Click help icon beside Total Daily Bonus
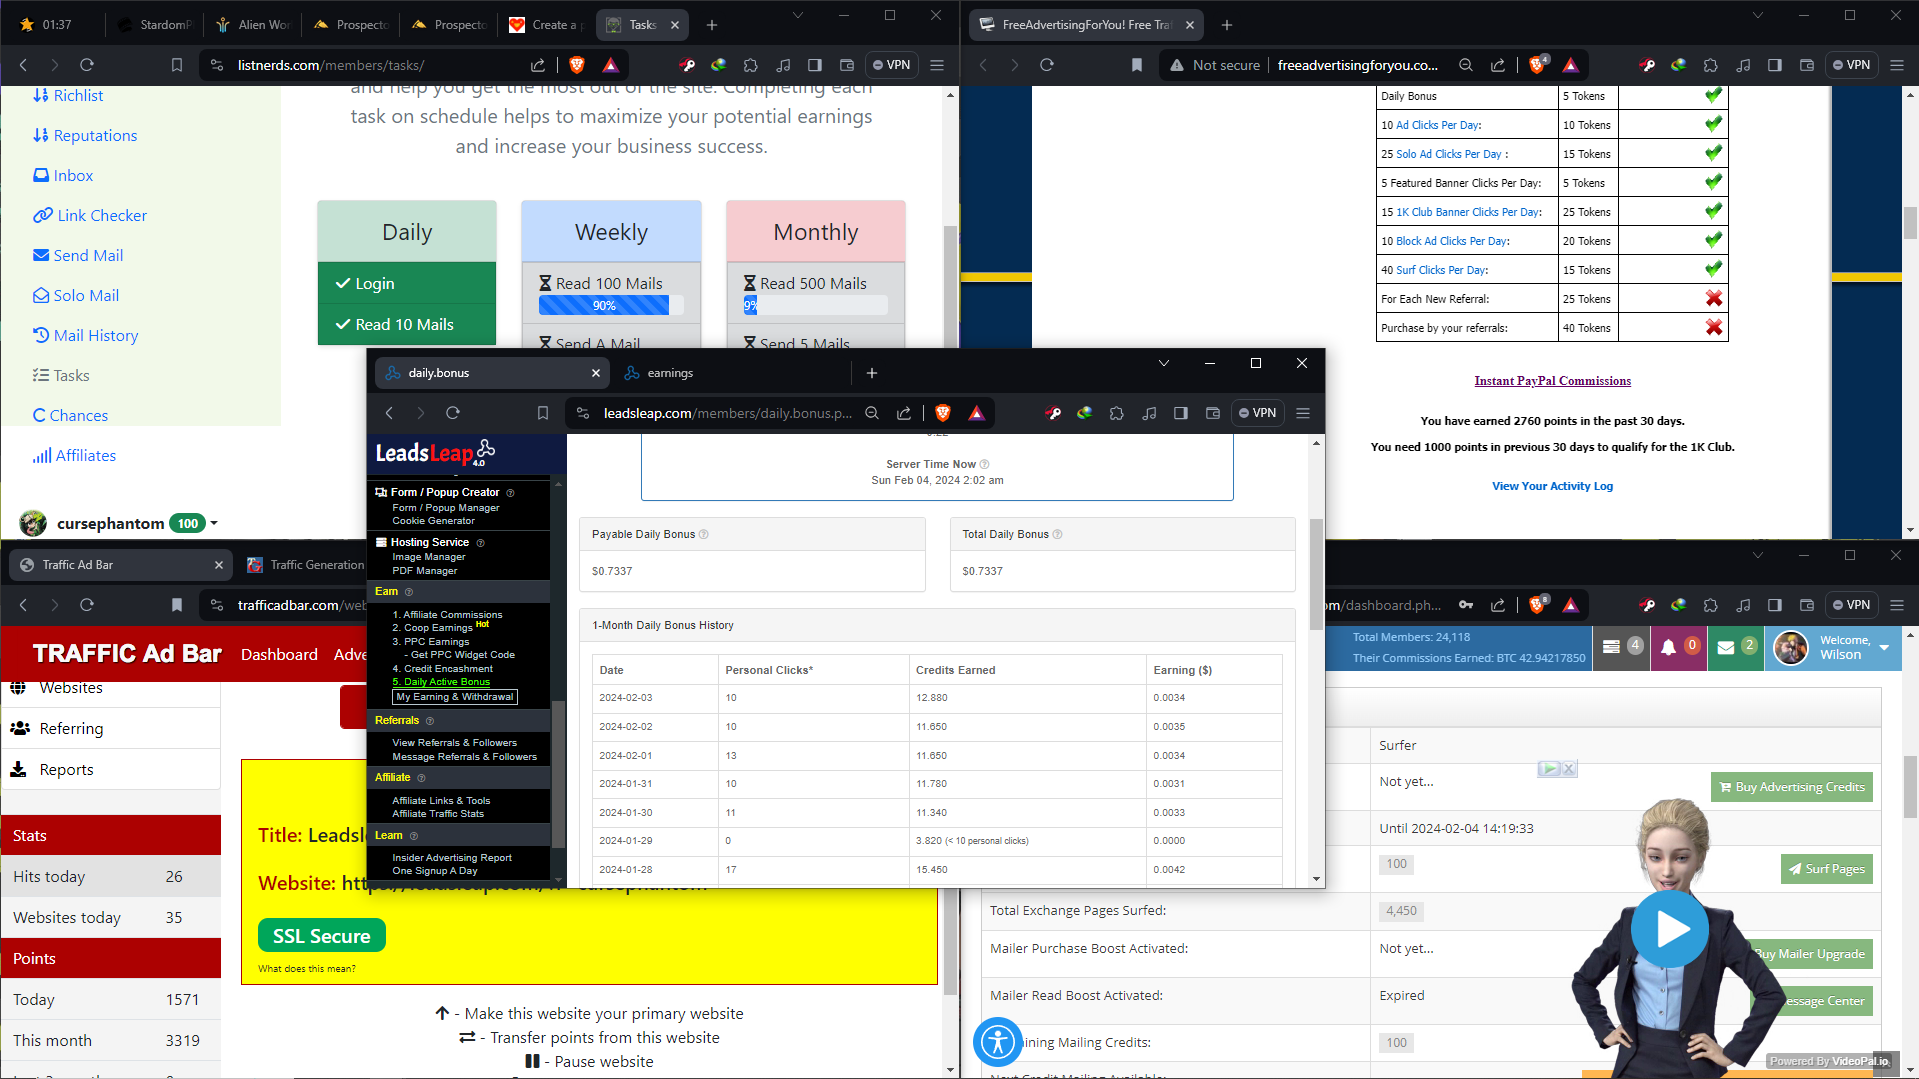Viewport: 1919px width, 1079px height. coord(1058,534)
